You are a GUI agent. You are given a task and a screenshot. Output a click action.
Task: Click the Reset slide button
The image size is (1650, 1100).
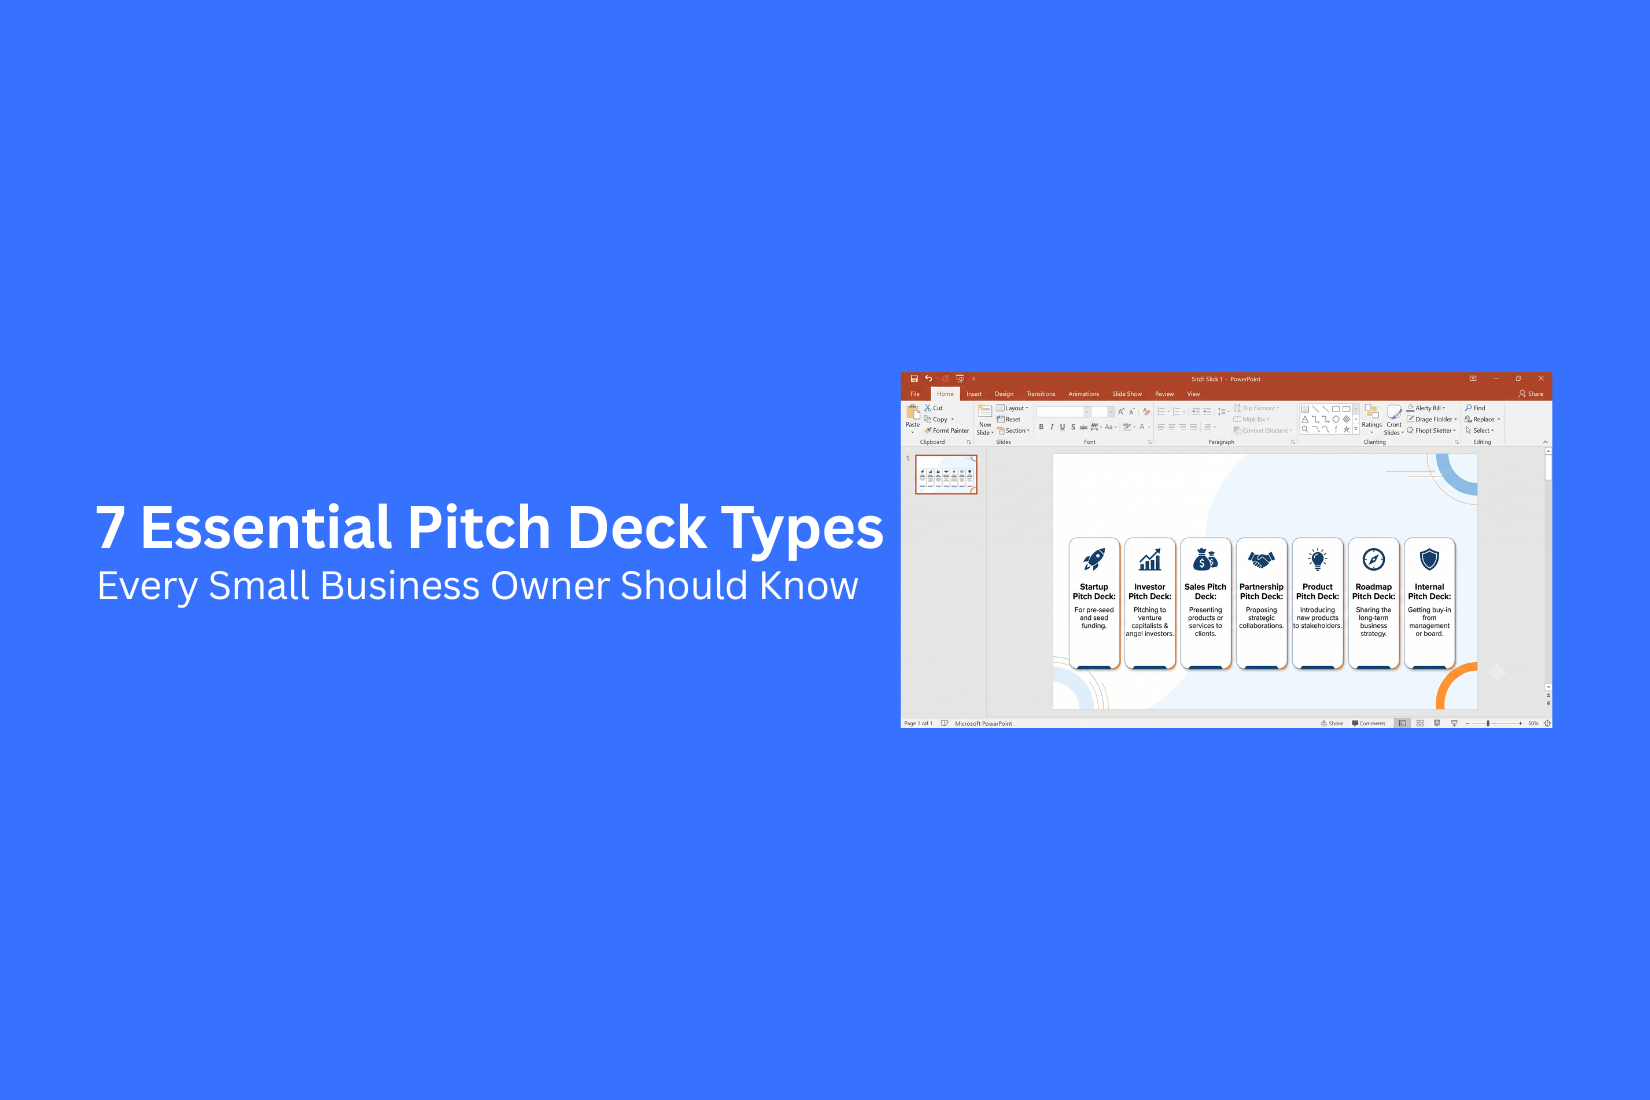(1009, 419)
